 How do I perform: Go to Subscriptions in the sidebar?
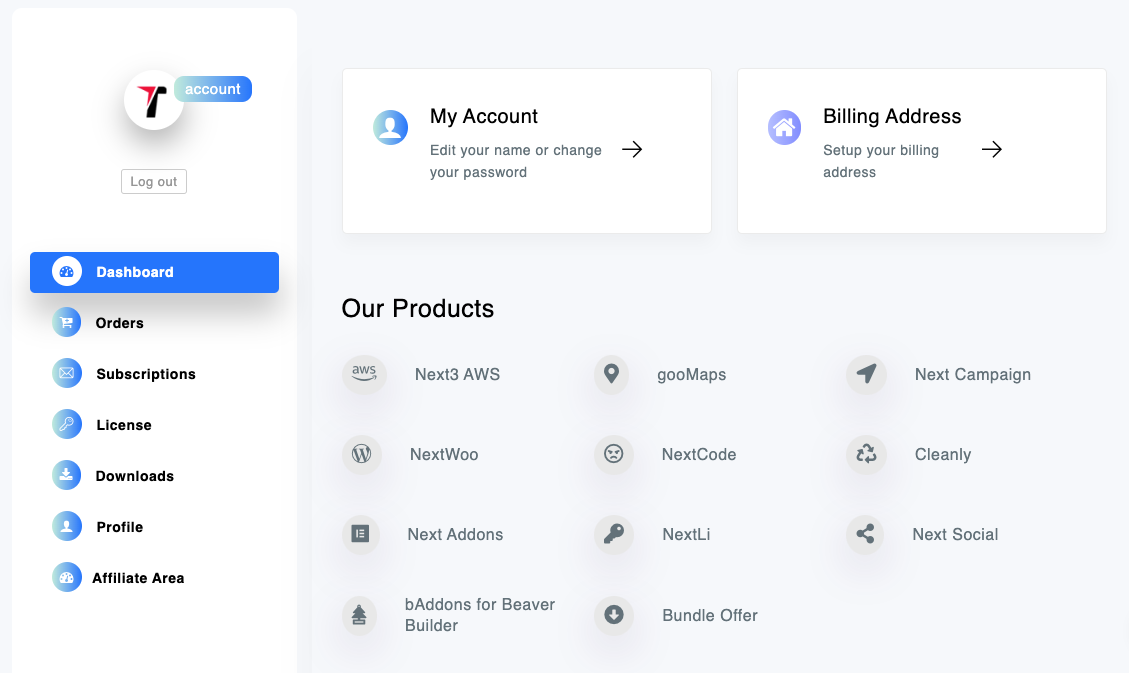[146, 374]
